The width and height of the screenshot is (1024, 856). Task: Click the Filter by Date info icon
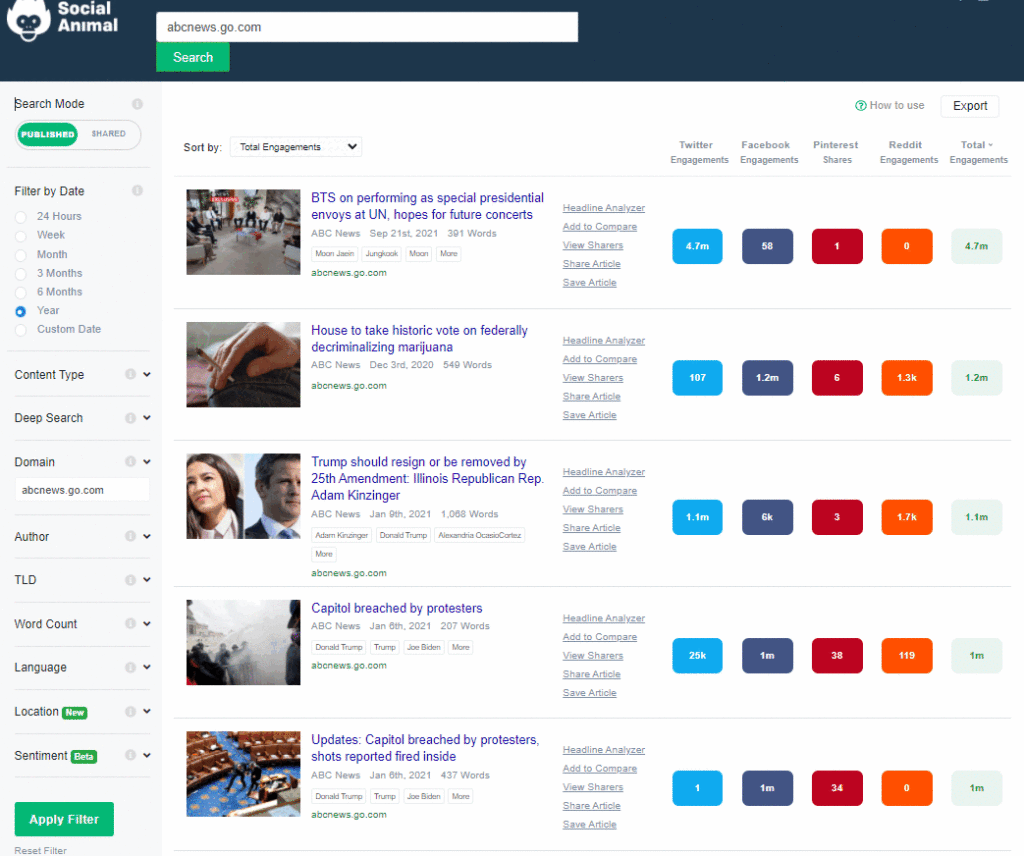click(x=137, y=191)
